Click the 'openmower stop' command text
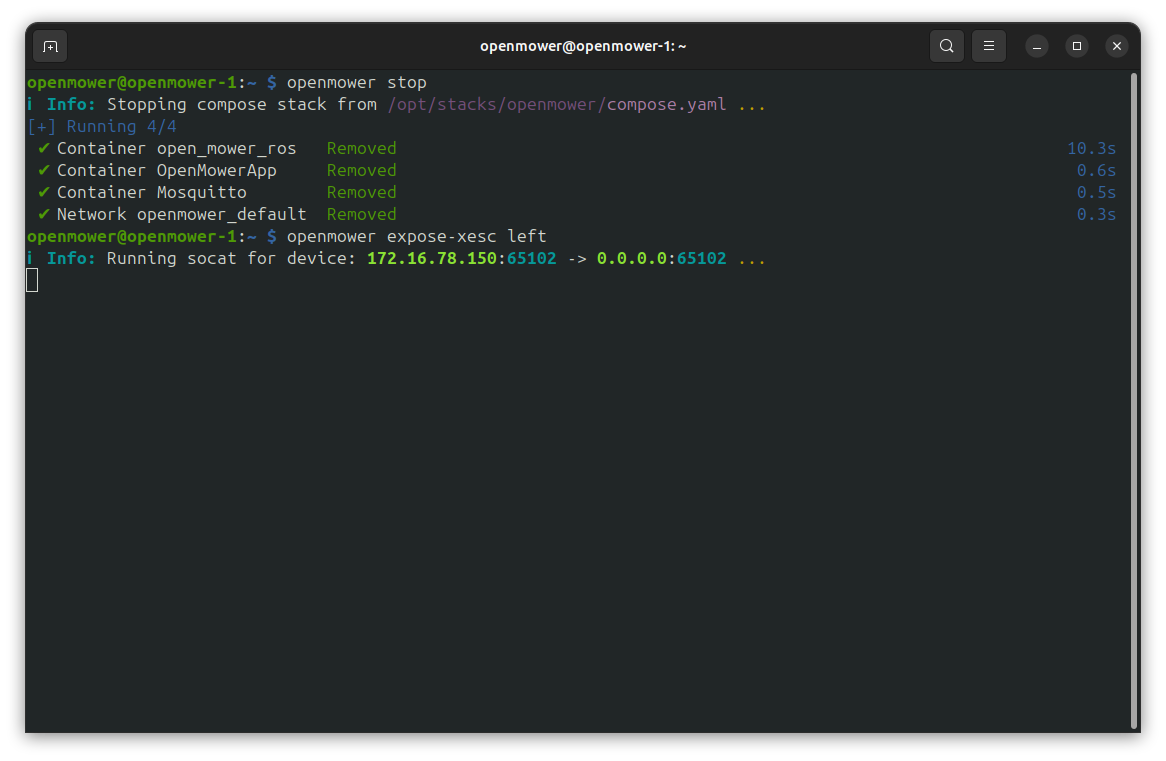This screenshot has width=1166, height=761. pyautogui.click(x=356, y=82)
